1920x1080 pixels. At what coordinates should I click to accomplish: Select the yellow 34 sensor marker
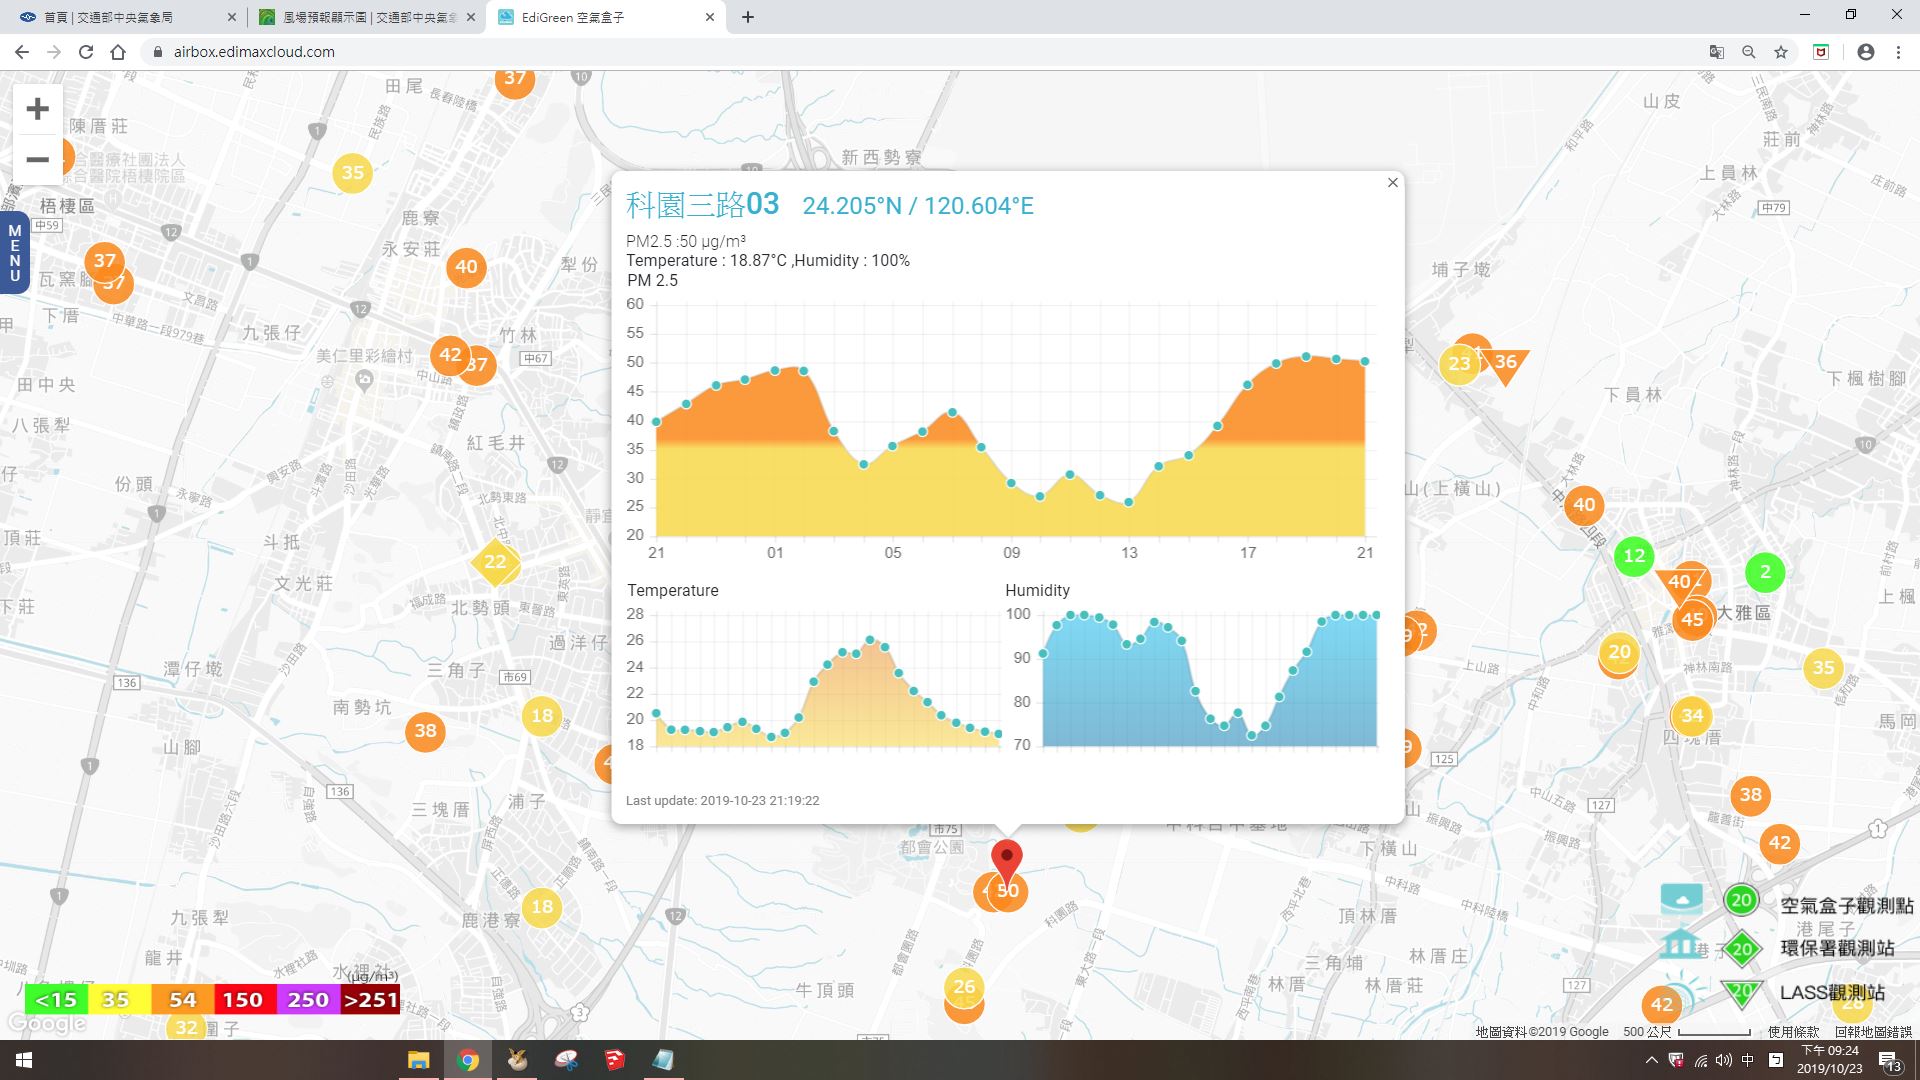click(1692, 715)
